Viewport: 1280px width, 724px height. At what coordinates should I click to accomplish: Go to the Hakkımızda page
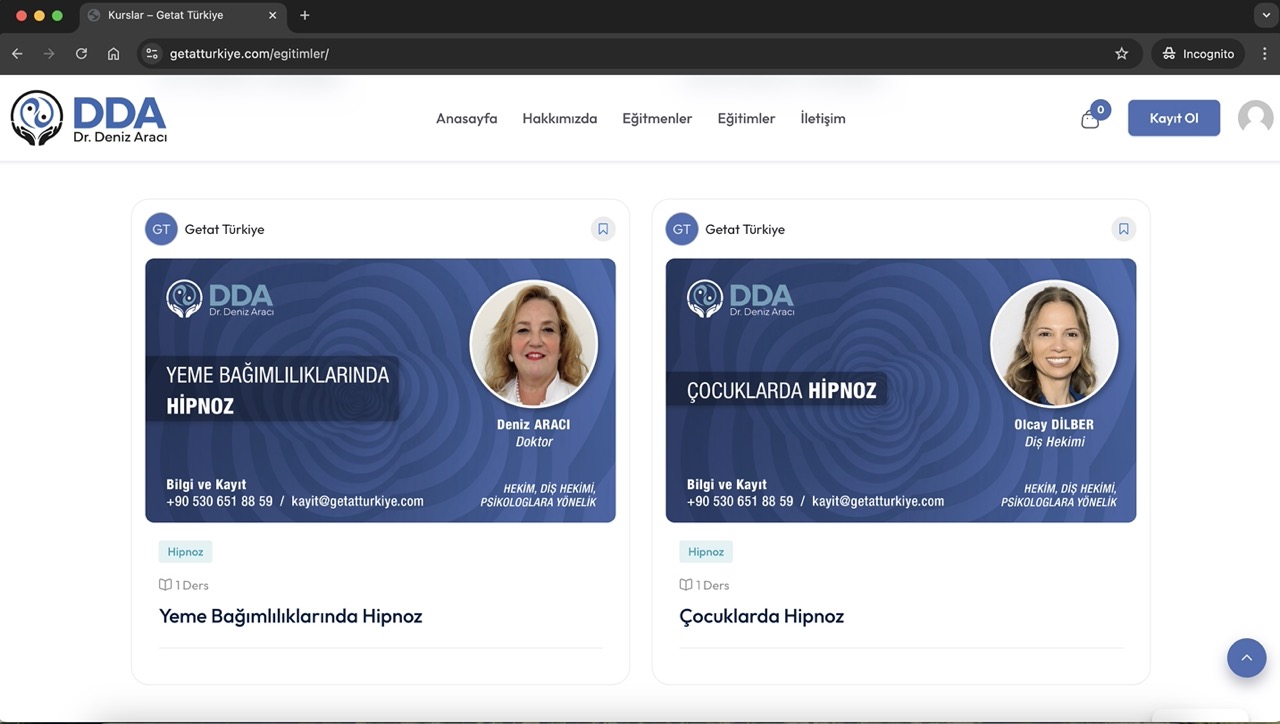click(x=559, y=118)
